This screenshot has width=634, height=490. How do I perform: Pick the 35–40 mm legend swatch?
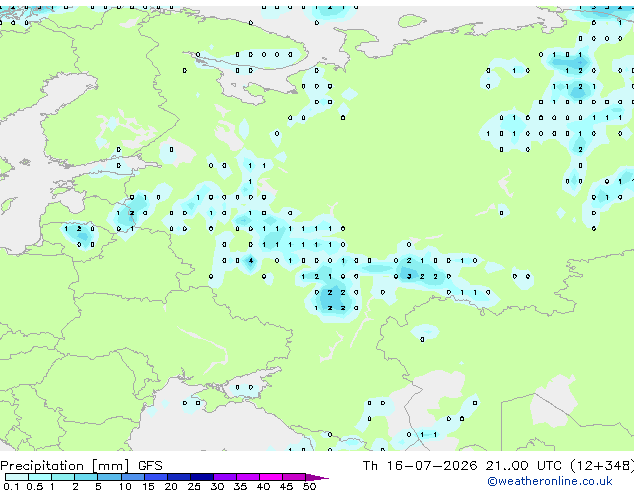[x=248, y=477]
